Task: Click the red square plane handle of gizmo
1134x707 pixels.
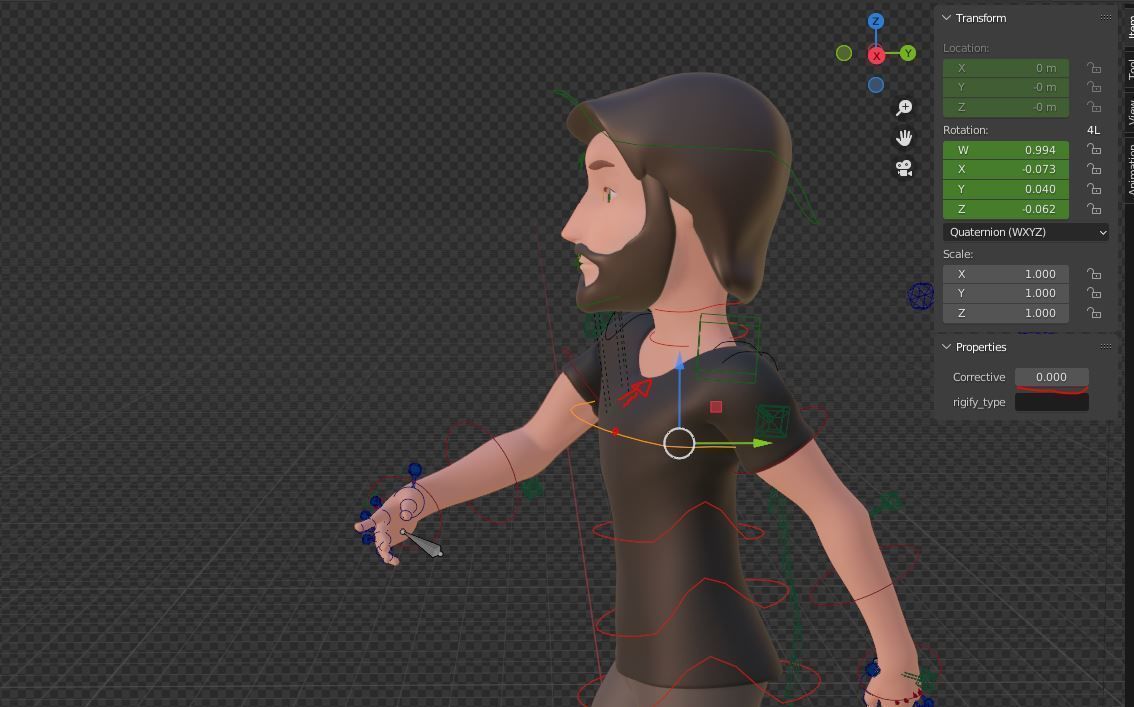Action: click(x=716, y=407)
